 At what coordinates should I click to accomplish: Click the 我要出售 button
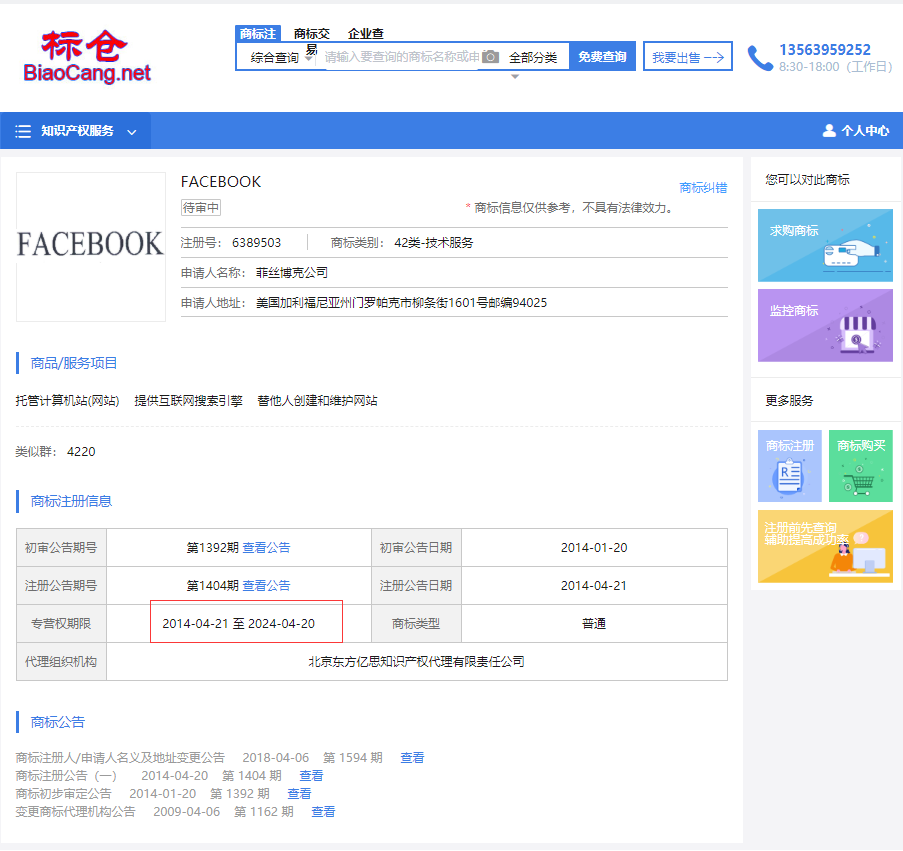(x=688, y=56)
